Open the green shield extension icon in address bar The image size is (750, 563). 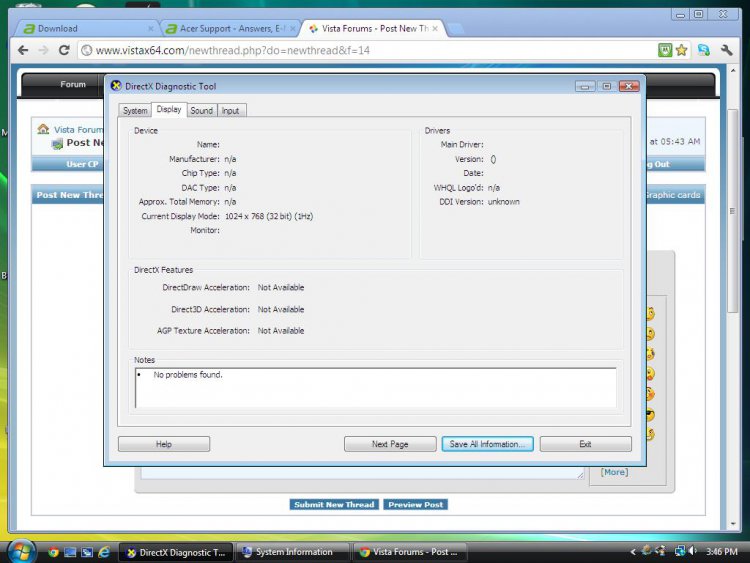(665, 50)
